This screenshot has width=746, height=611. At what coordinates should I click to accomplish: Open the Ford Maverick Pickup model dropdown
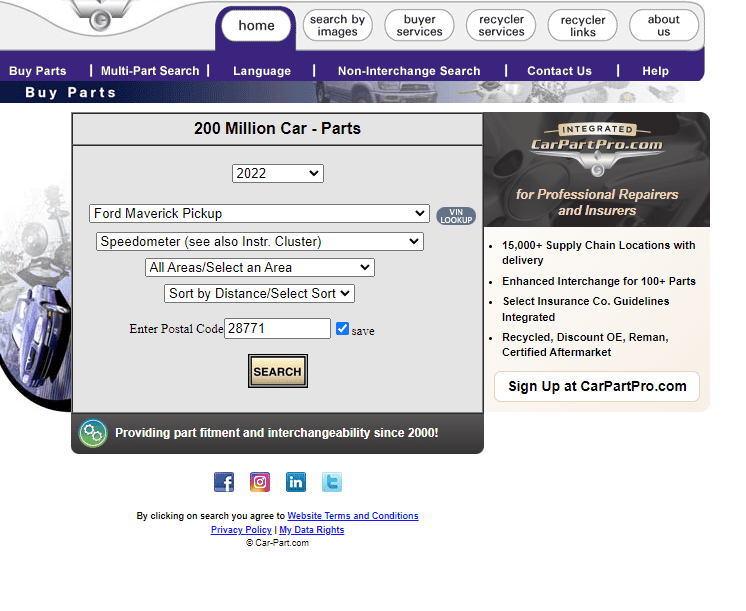[259, 213]
